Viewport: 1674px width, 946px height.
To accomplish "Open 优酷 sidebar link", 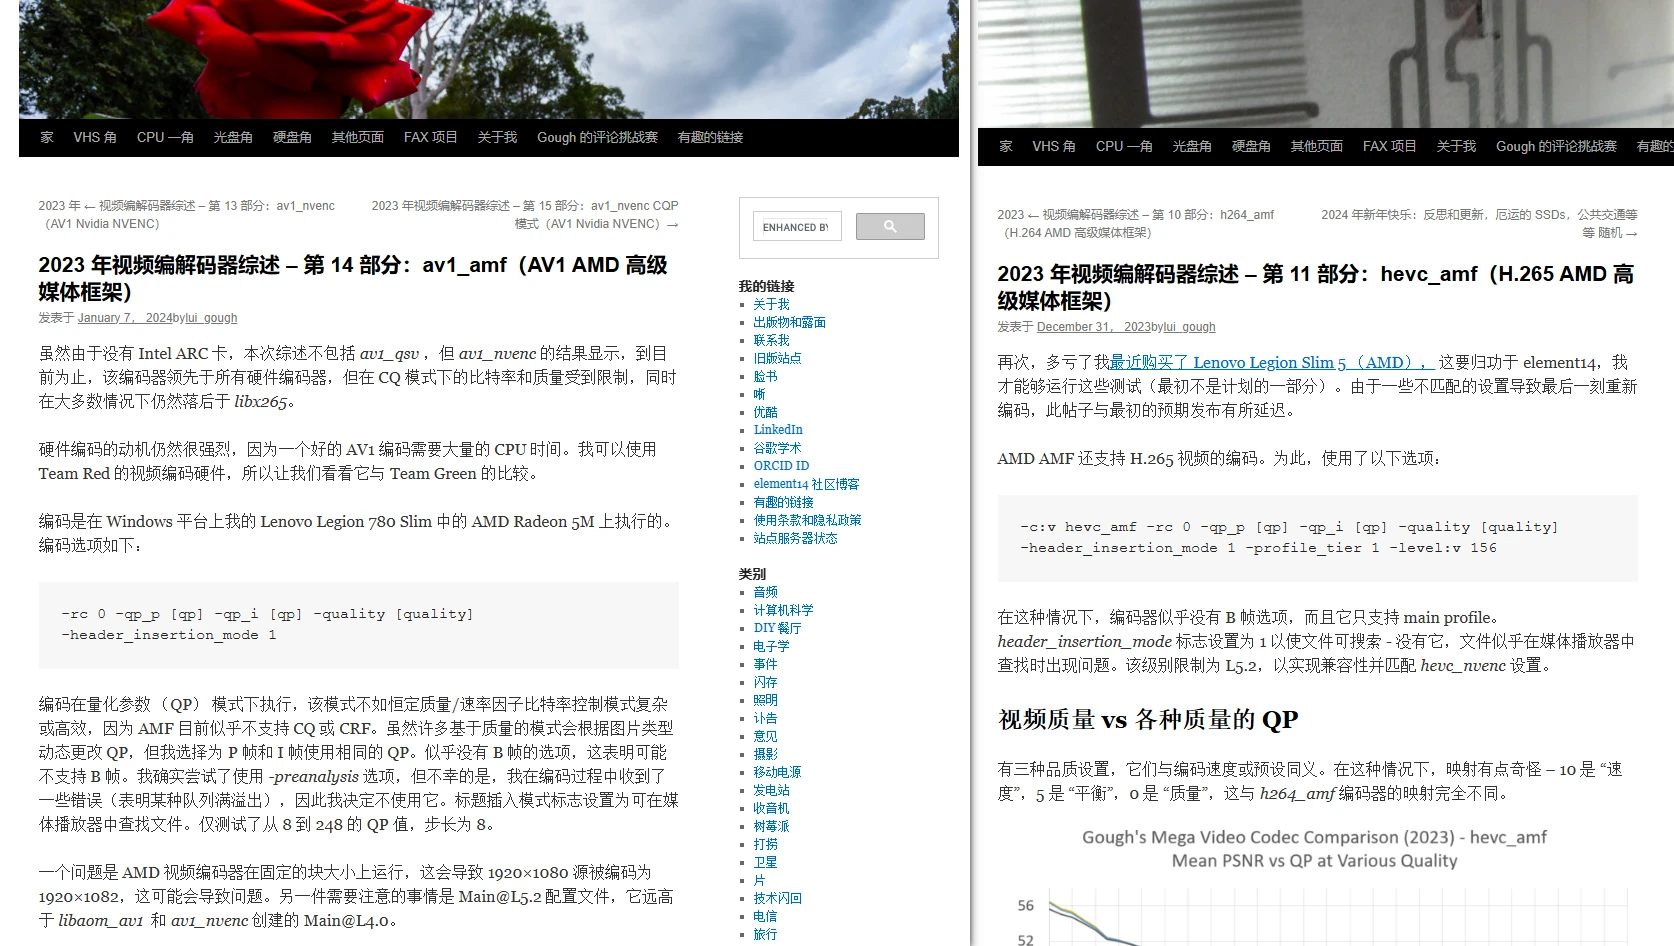I will point(765,412).
